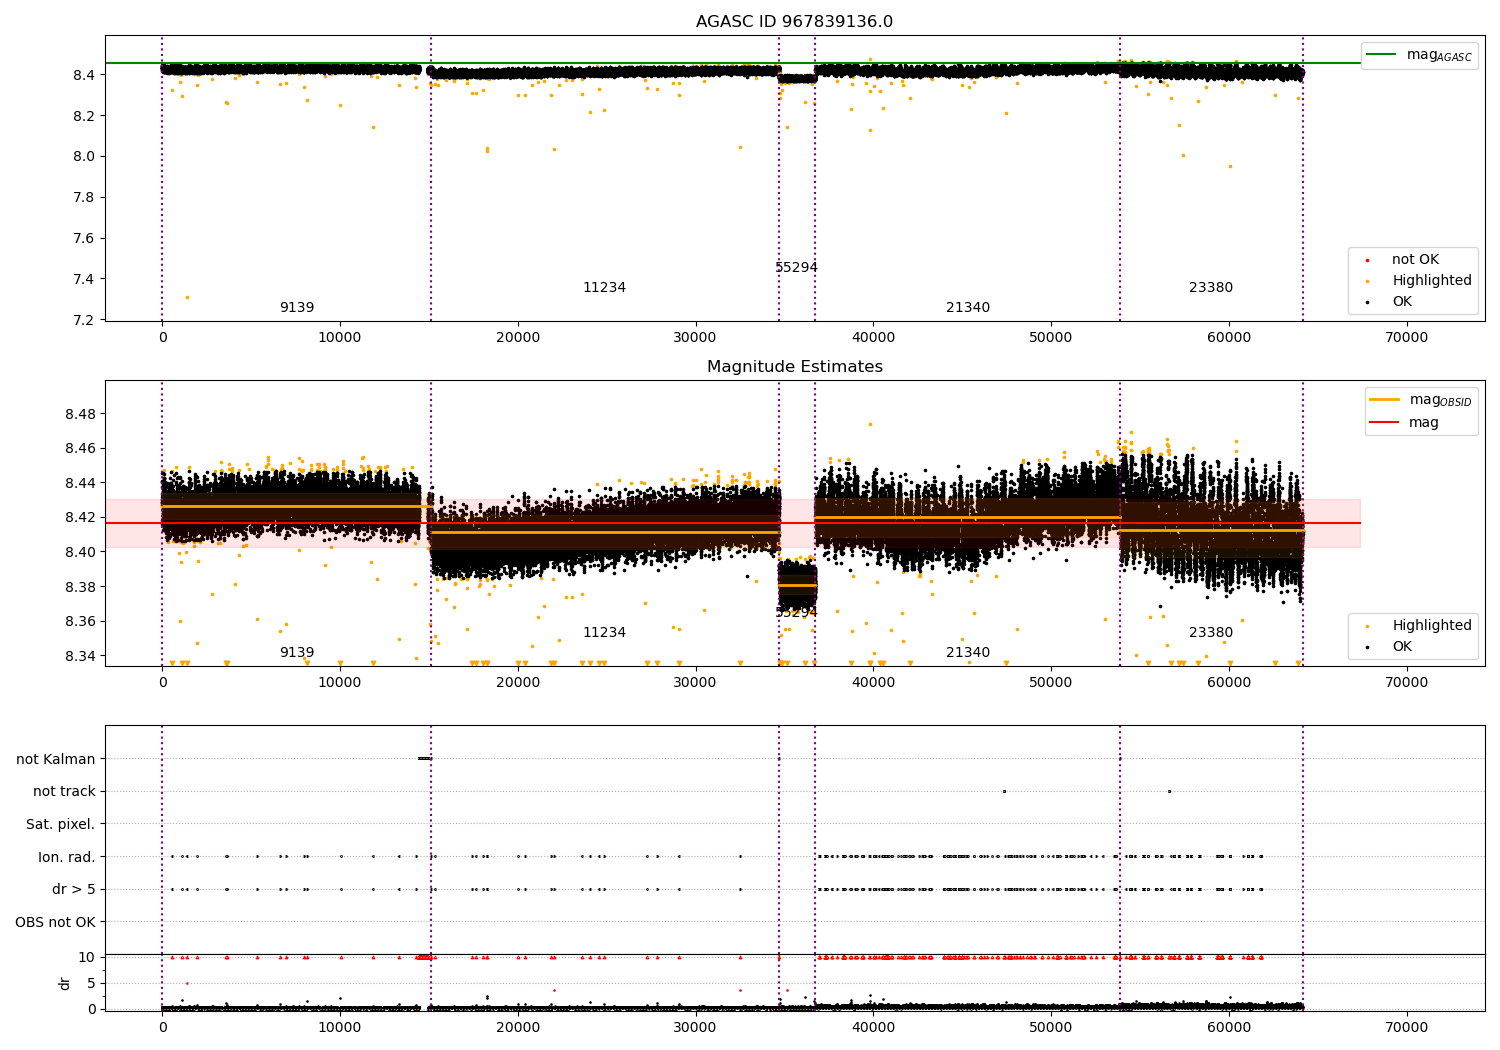Click the "5" tick on the dr axis
This screenshot has height=1050, width=1500.
92,984
